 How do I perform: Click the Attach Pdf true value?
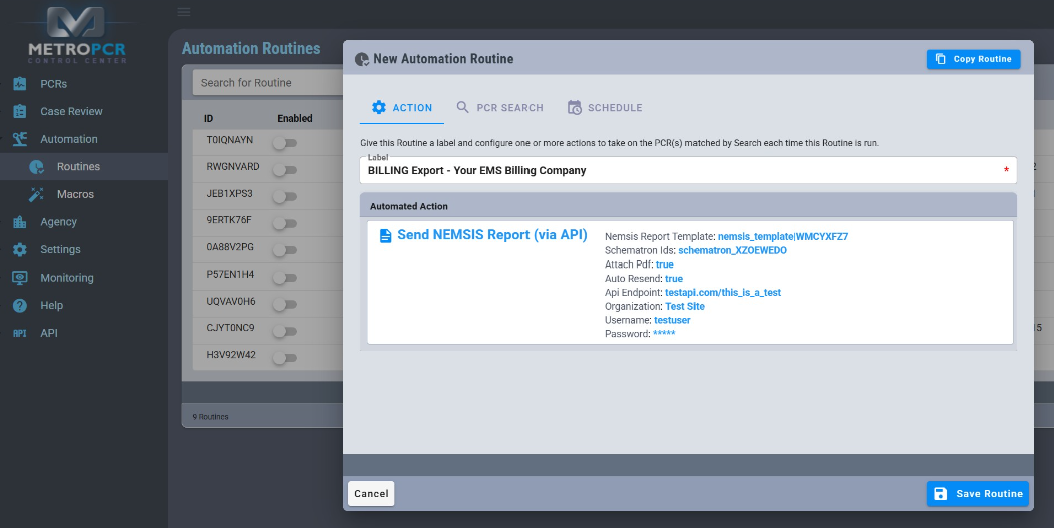pos(665,264)
